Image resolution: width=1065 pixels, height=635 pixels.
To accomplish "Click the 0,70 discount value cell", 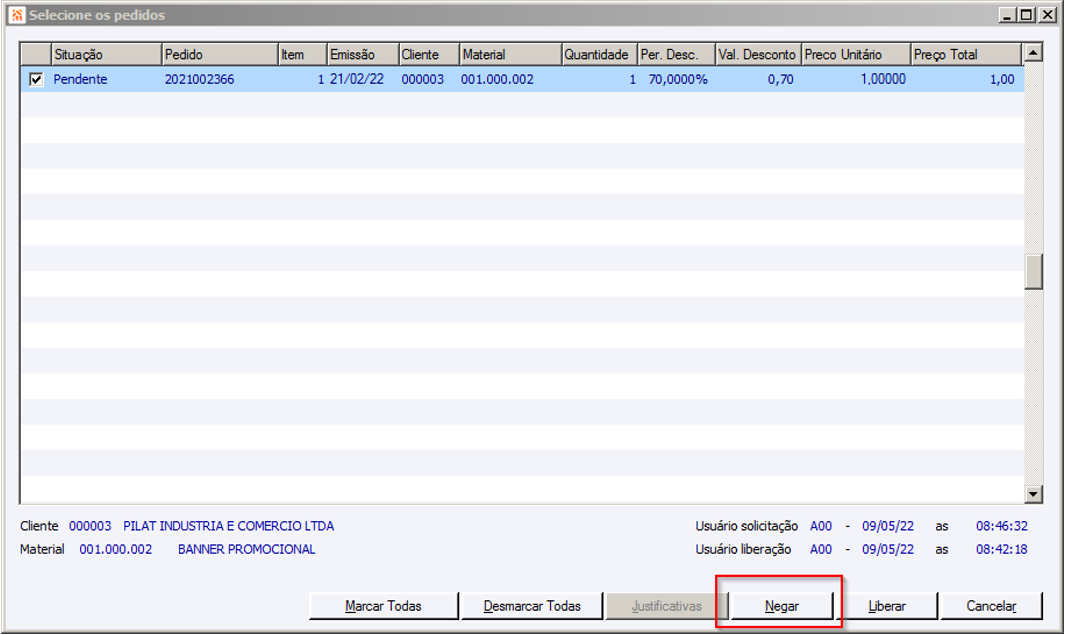I will 780,79.
